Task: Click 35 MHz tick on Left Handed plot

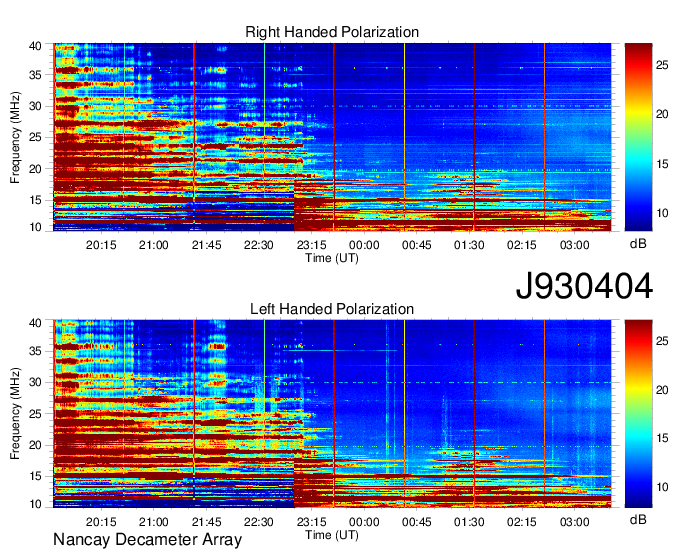Action: [x=35, y=351]
